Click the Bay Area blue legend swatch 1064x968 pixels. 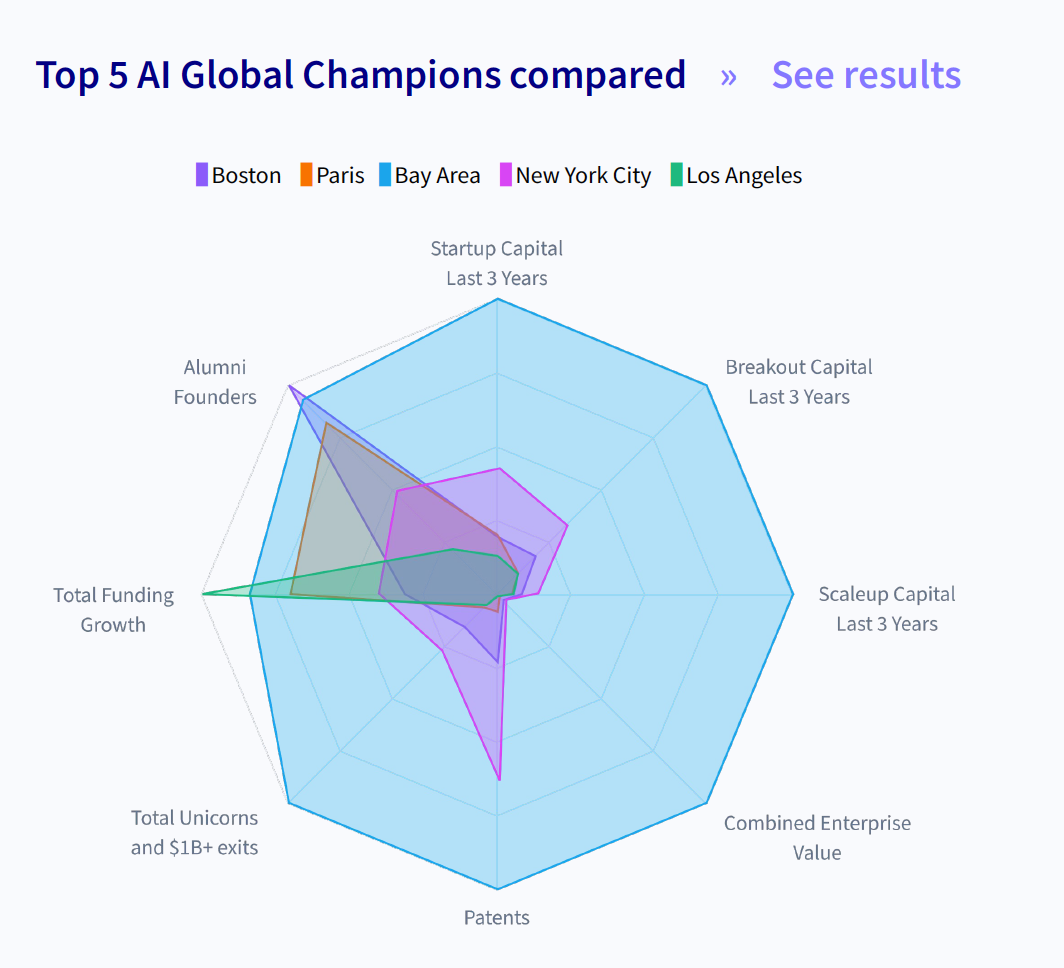384,175
